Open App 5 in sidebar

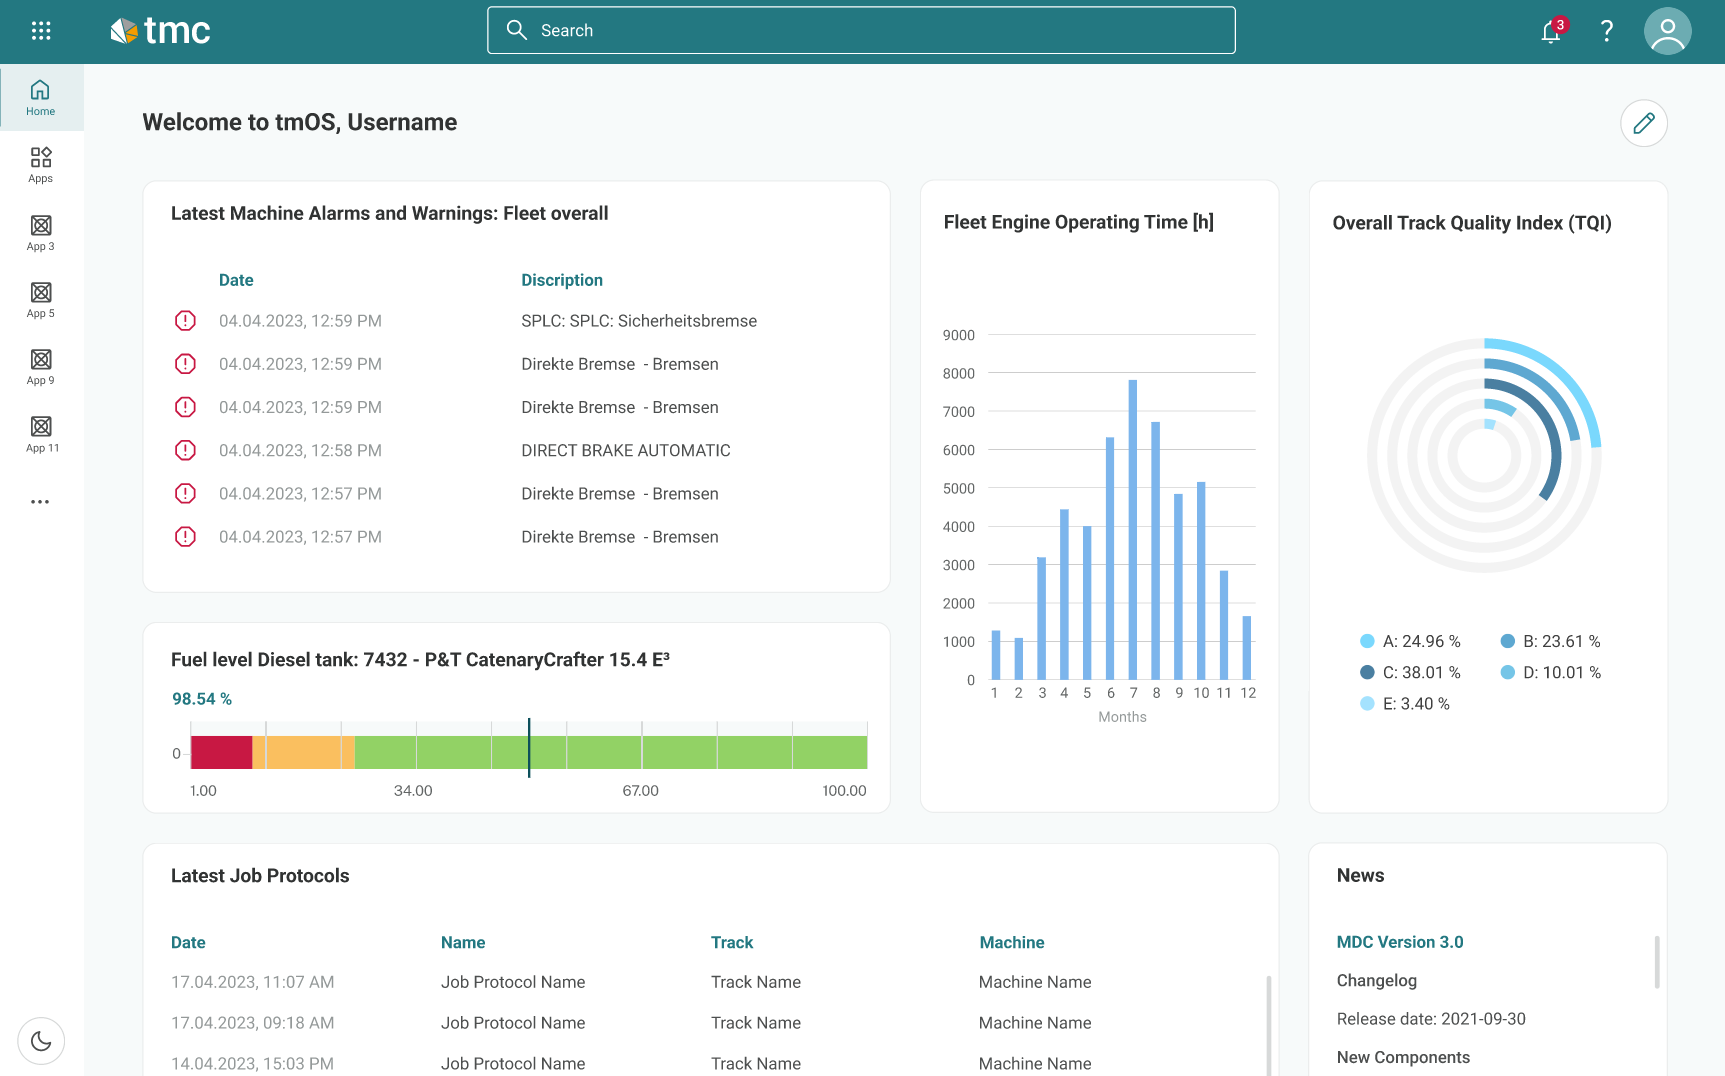(41, 300)
